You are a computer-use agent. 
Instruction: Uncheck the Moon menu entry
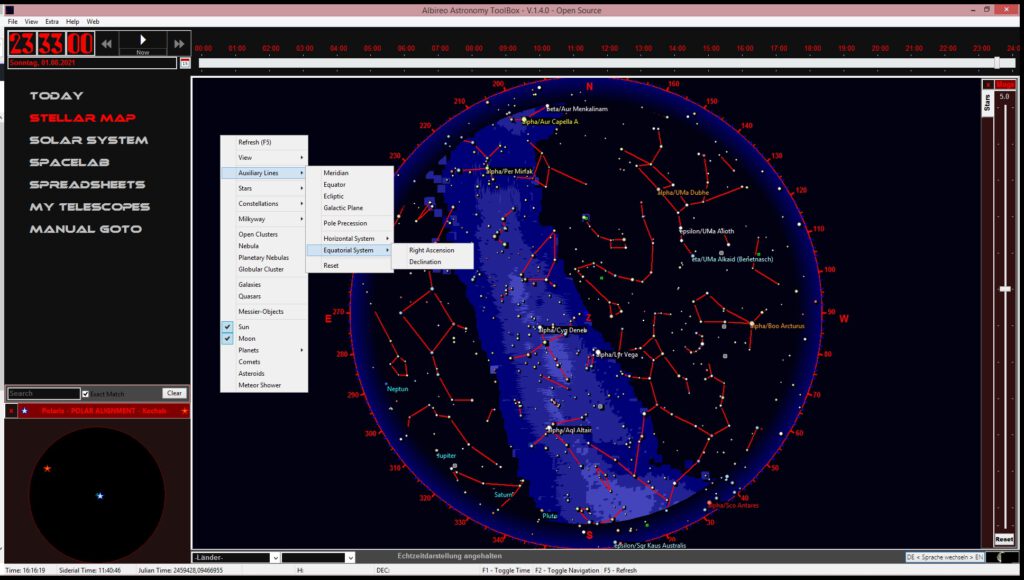click(x=264, y=338)
